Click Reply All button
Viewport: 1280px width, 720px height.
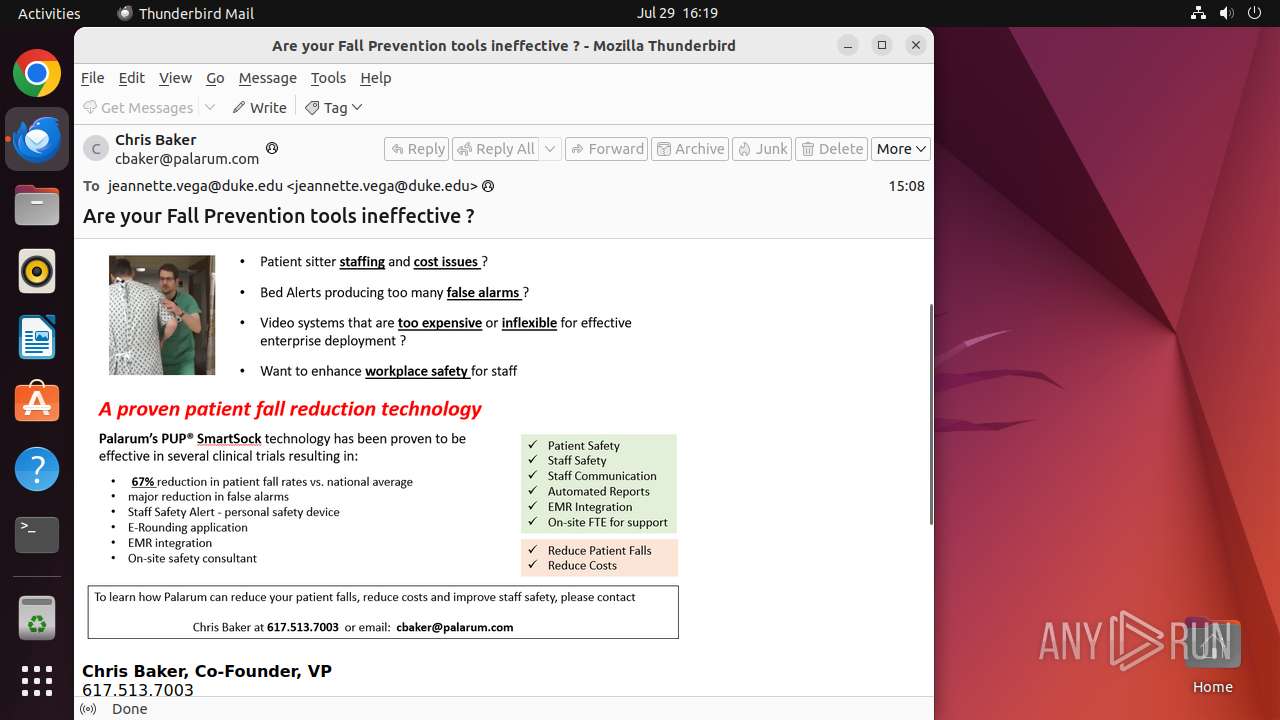pyautogui.click(x=496, y=149)
